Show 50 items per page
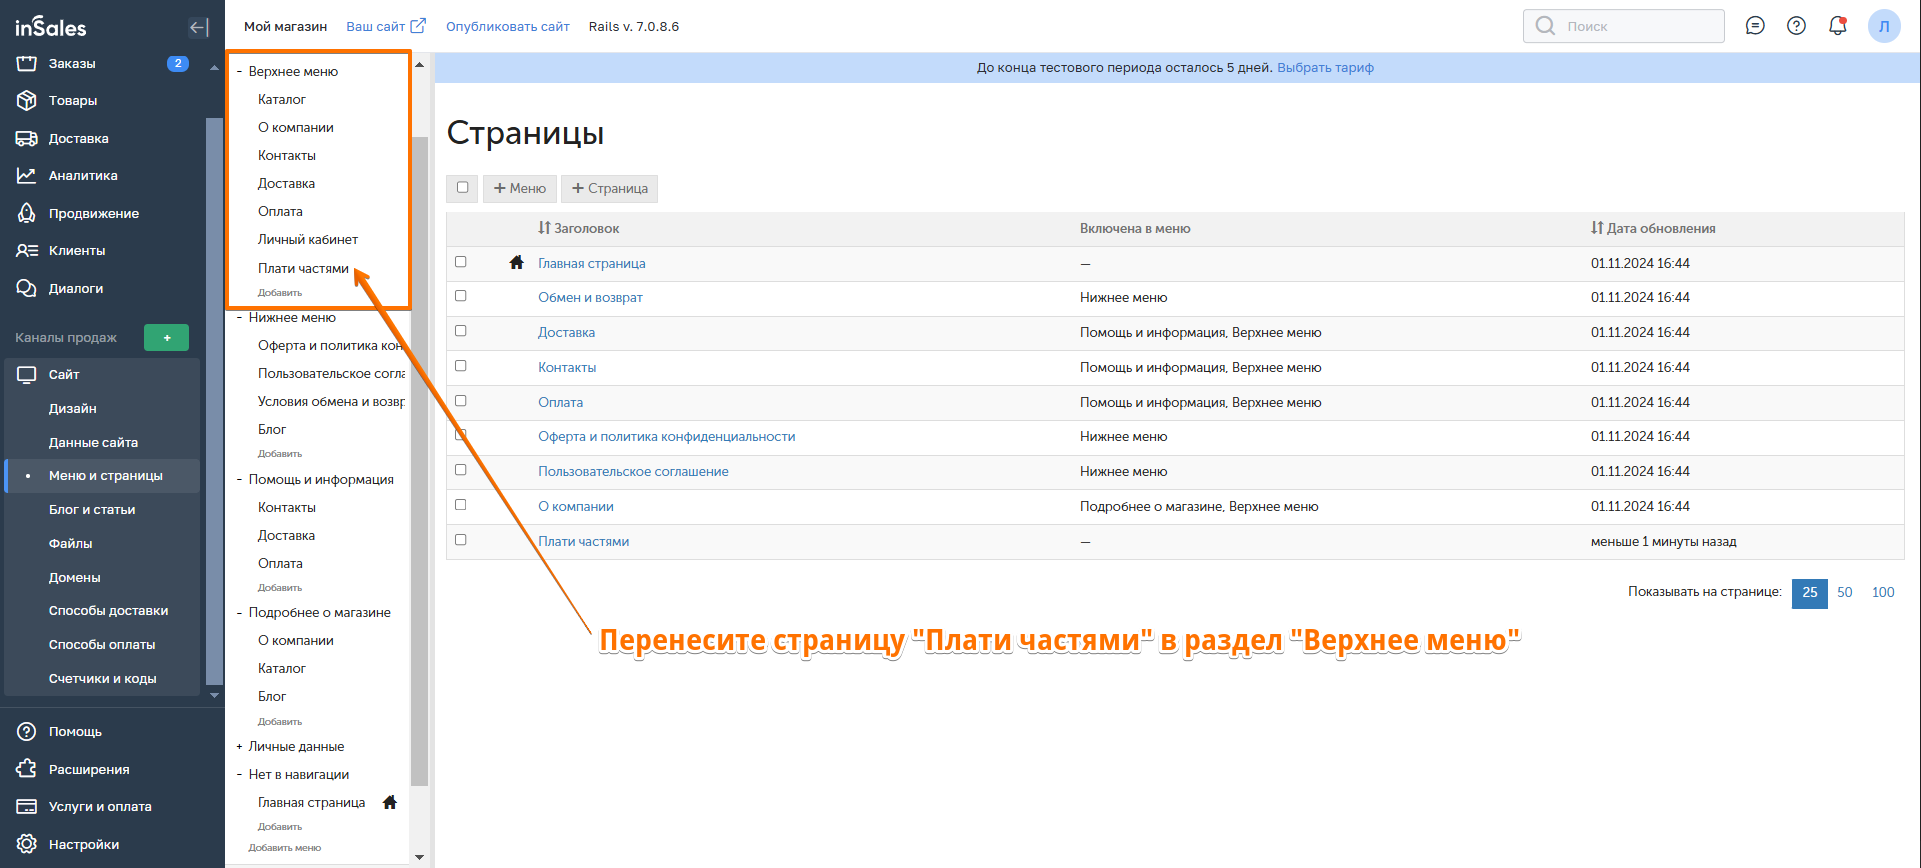This screenshot has width=1921, height=868. pyautogui.click(x=1845, y=593)
